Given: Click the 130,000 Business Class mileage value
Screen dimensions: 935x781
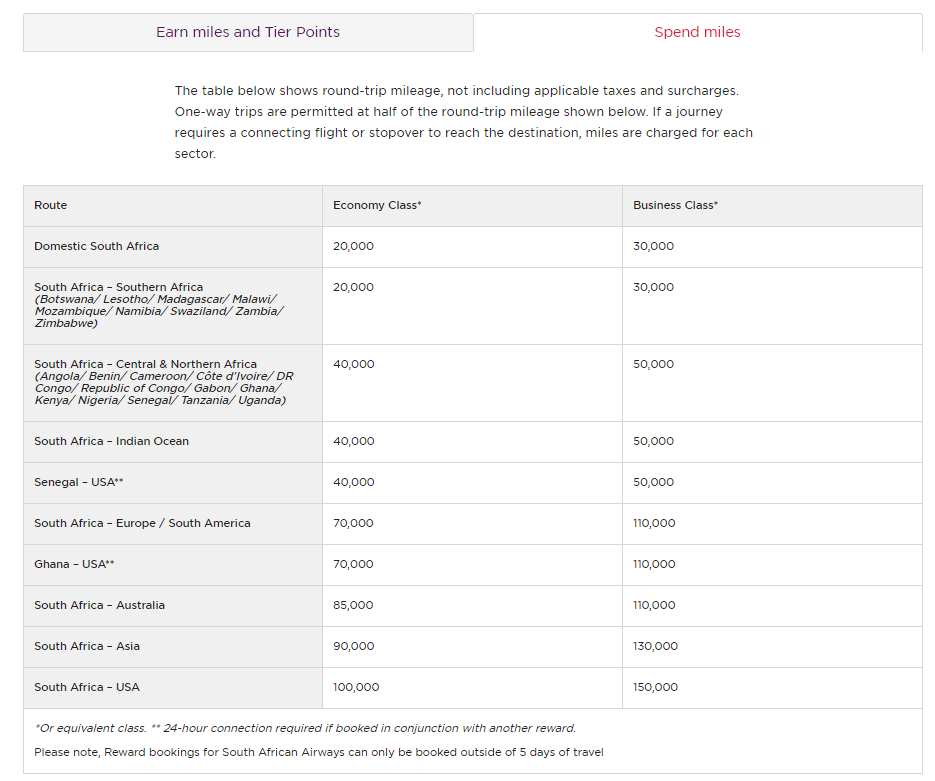Looking at the screenshot, I should 655,646.
